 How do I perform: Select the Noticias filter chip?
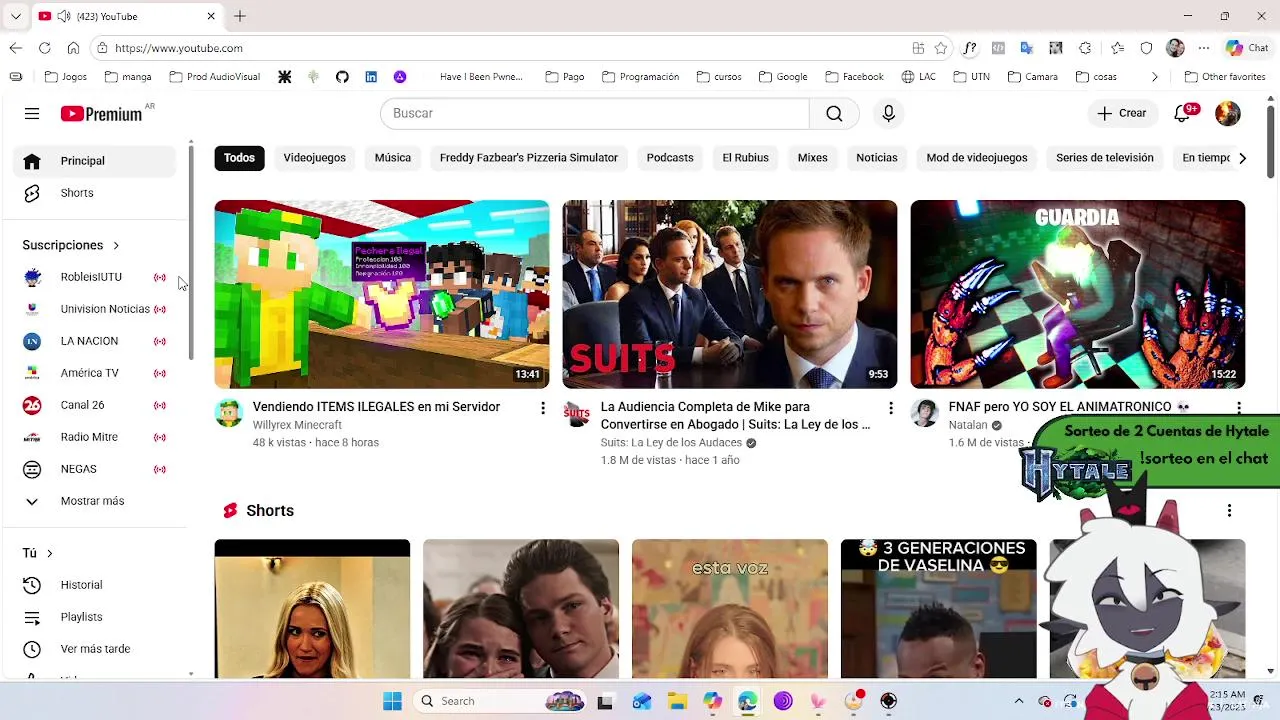point(877,158)
